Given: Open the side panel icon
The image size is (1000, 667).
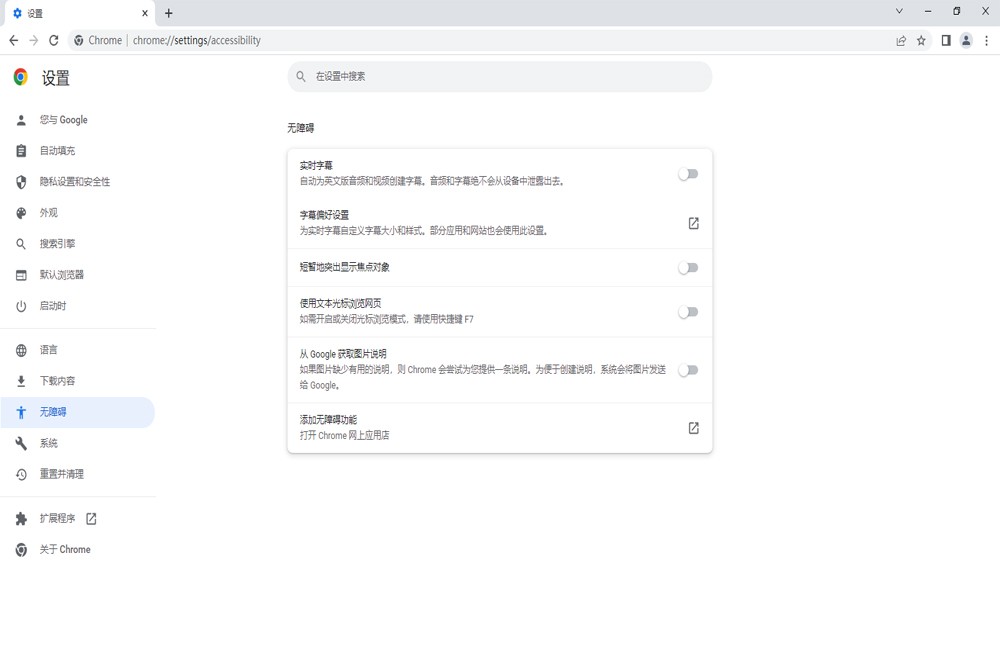Looking at the screenshot, I should 944,40.
